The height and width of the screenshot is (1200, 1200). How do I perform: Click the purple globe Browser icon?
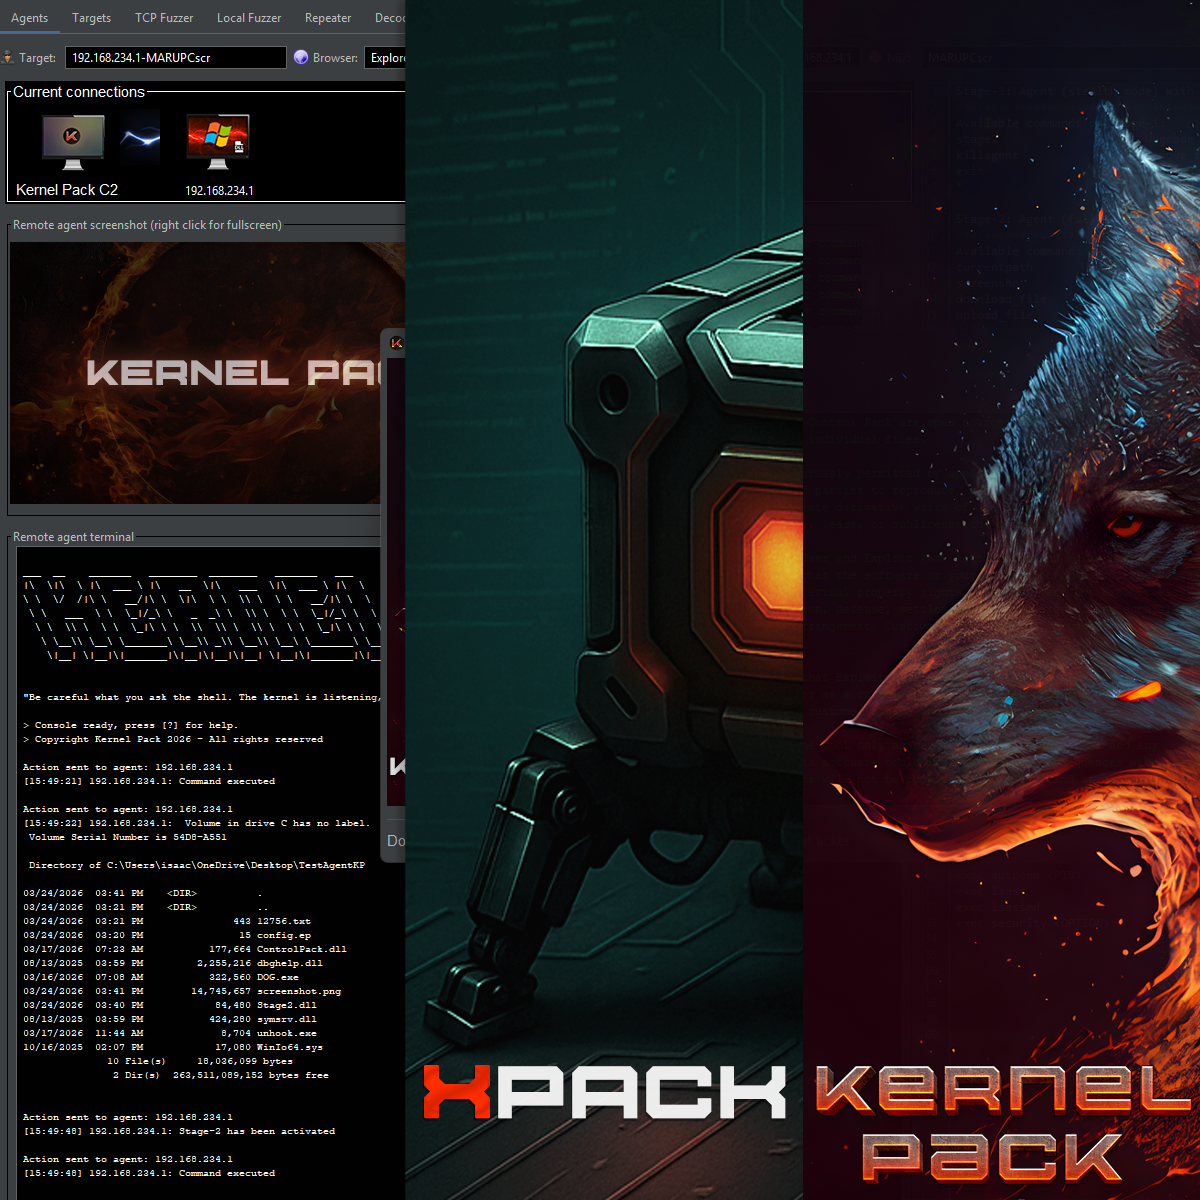(x=301, y=57)
